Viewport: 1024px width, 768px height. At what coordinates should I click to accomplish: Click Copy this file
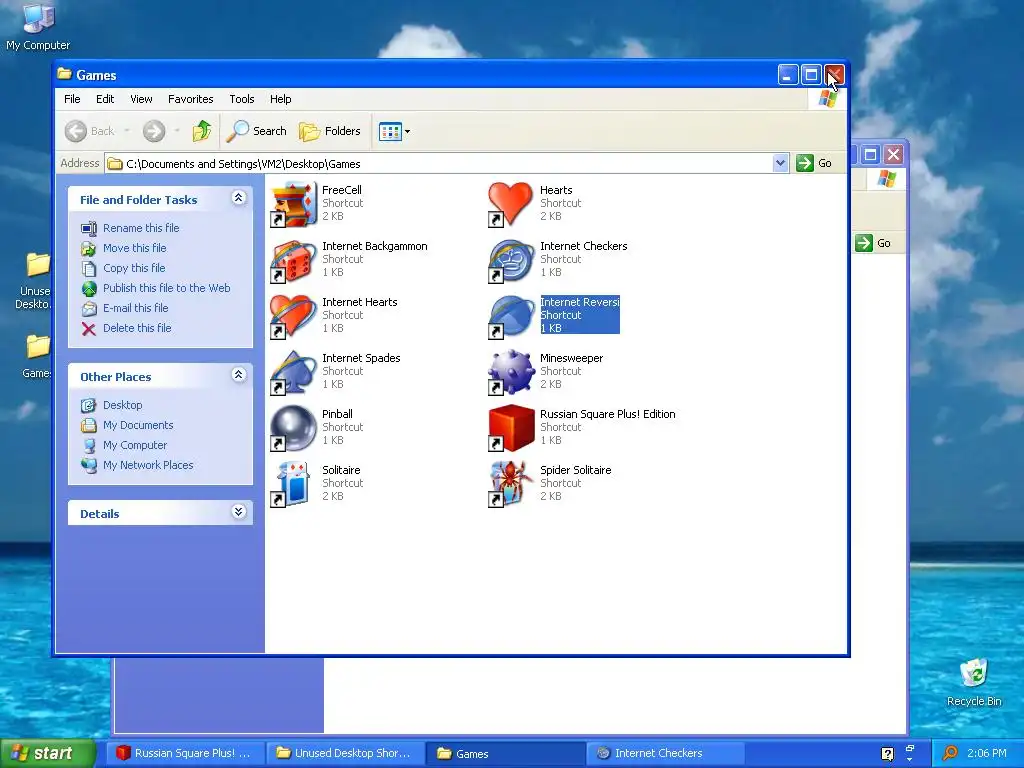point(134,268)
